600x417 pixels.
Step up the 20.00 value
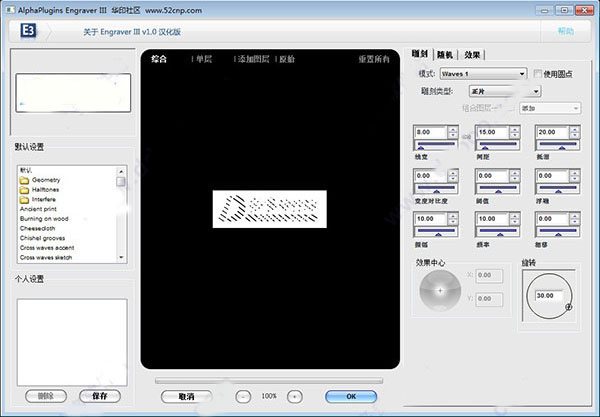[x=575, y=130]
